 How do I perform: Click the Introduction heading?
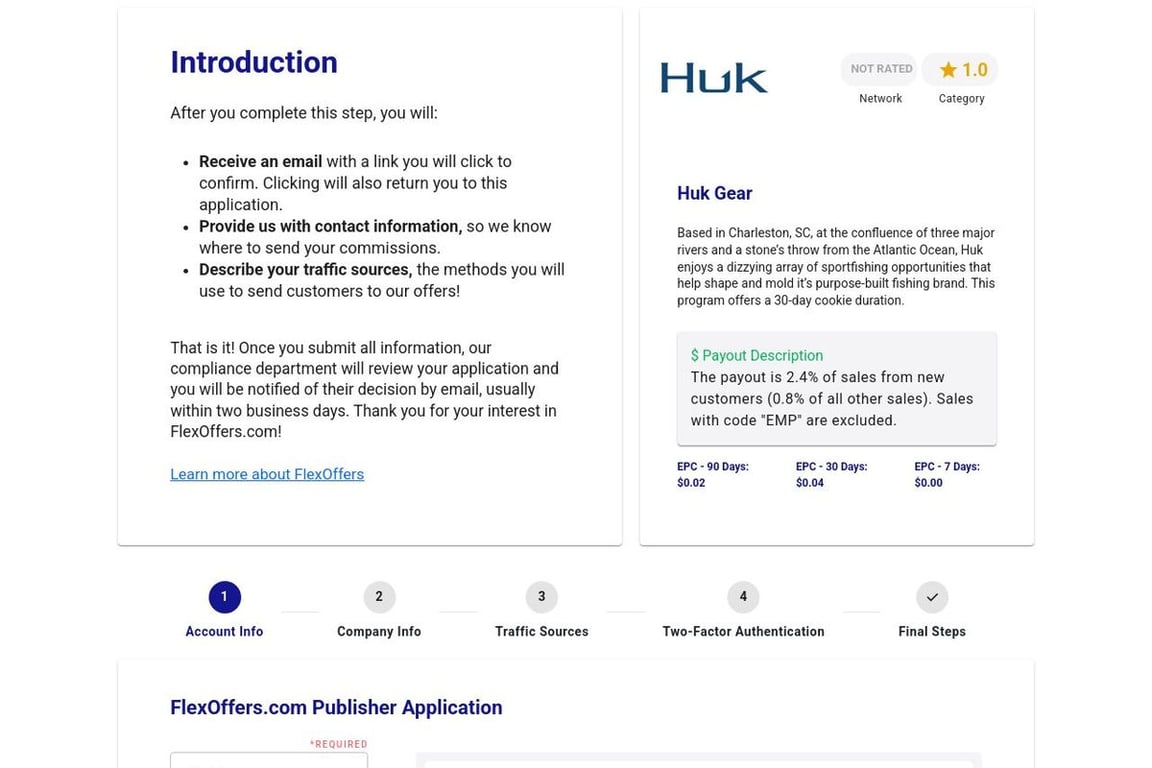(253, 62)
